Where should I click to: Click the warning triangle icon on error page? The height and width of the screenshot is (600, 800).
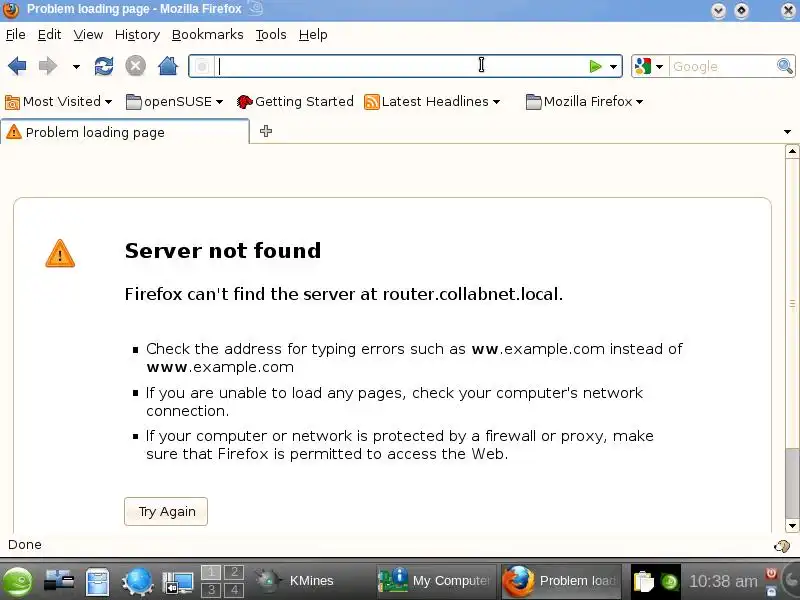coord(60,254)
